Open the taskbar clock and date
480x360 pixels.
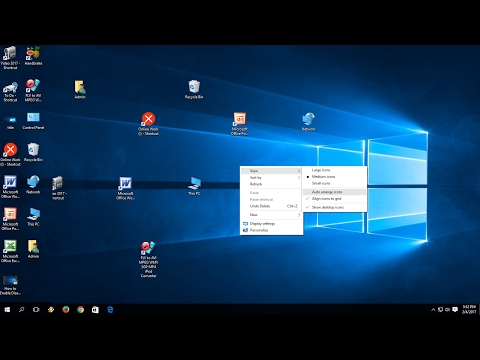click(469, 309)
